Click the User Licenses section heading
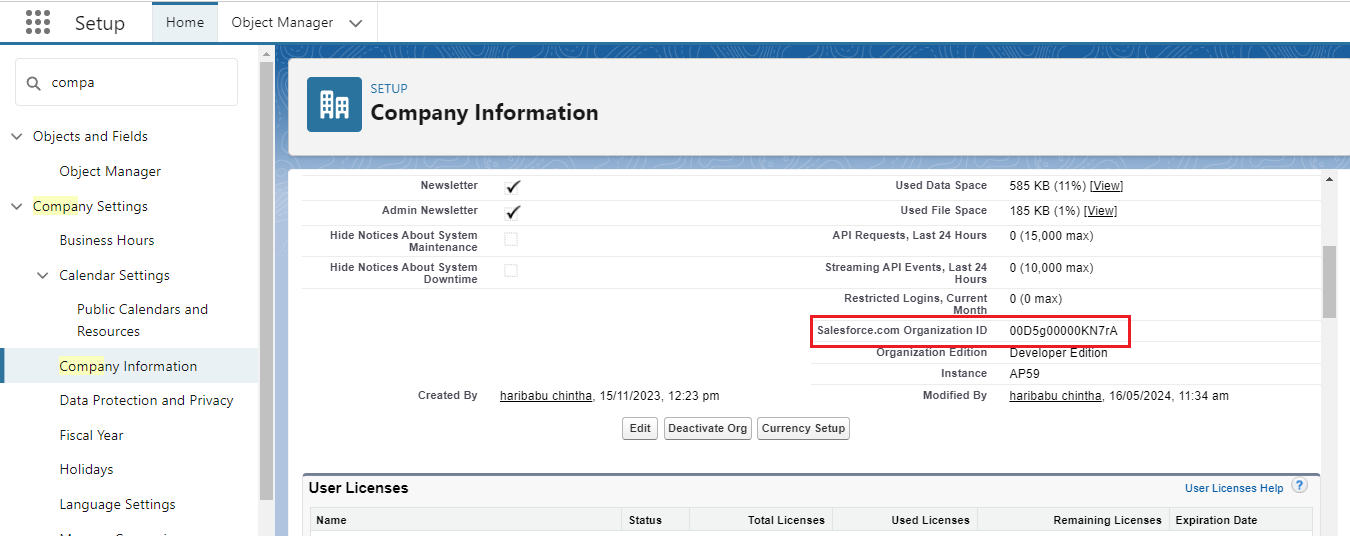This screenshot has height=536, width=1350. pyautogui.click(x=358, y=488)
